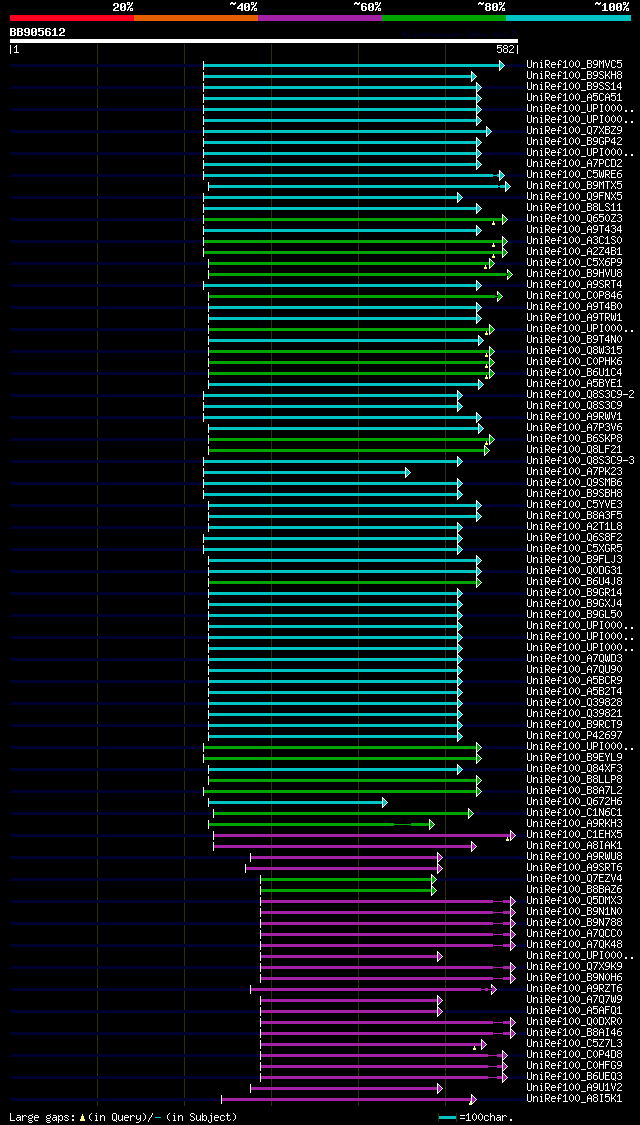640x1125 pixels.
Task: Click the green alignment bar for B9HVU8
Action: [360, 274]
